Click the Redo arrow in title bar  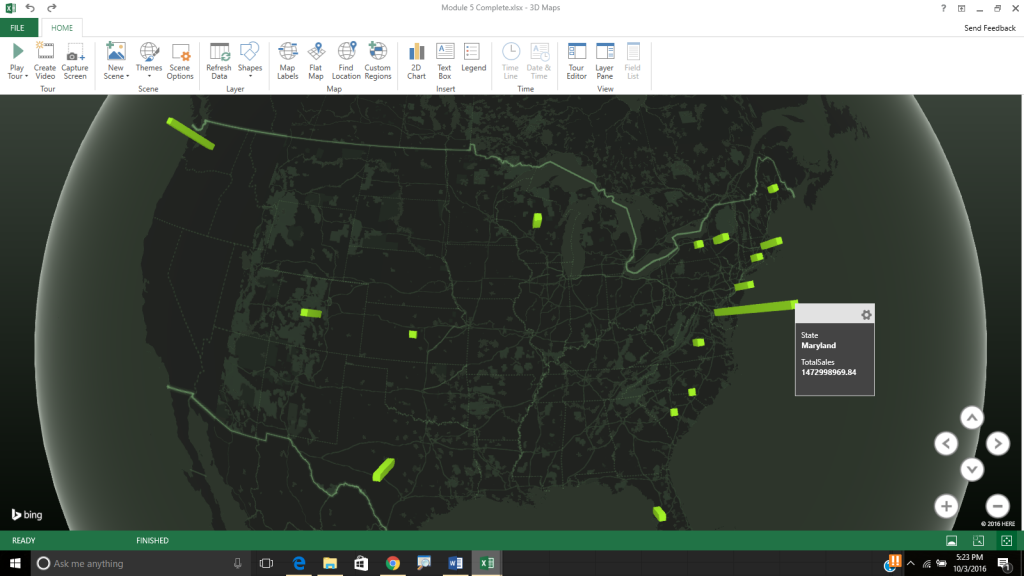click(x=52, y=8)
